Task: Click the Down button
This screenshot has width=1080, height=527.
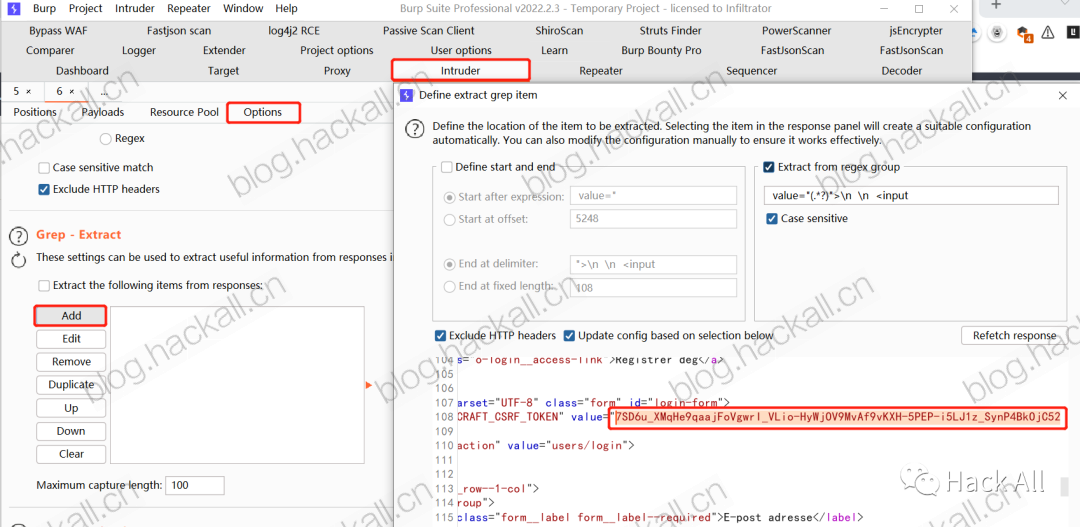Action: [71, 431]
